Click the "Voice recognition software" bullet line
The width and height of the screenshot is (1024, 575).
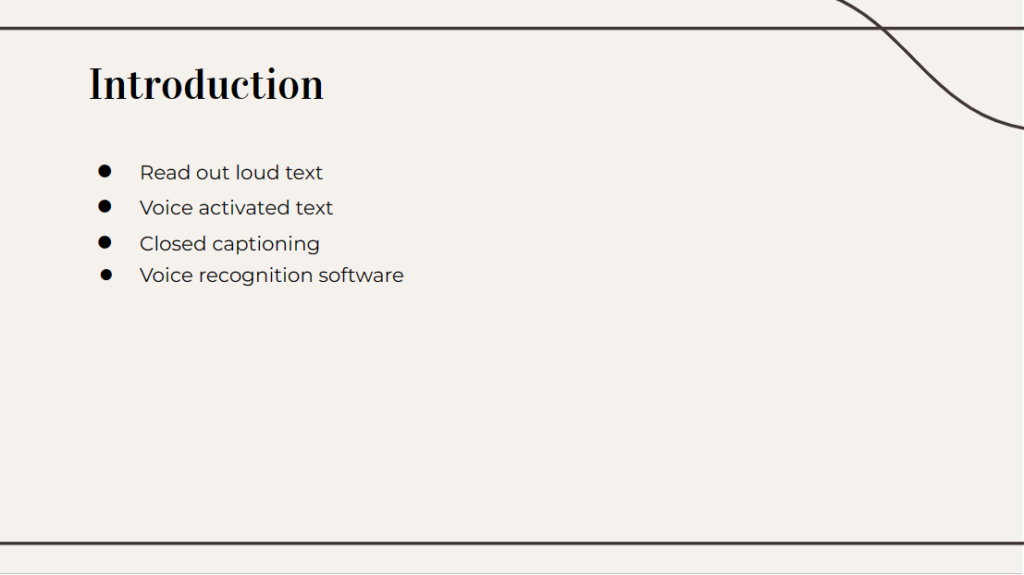point(271,275)
